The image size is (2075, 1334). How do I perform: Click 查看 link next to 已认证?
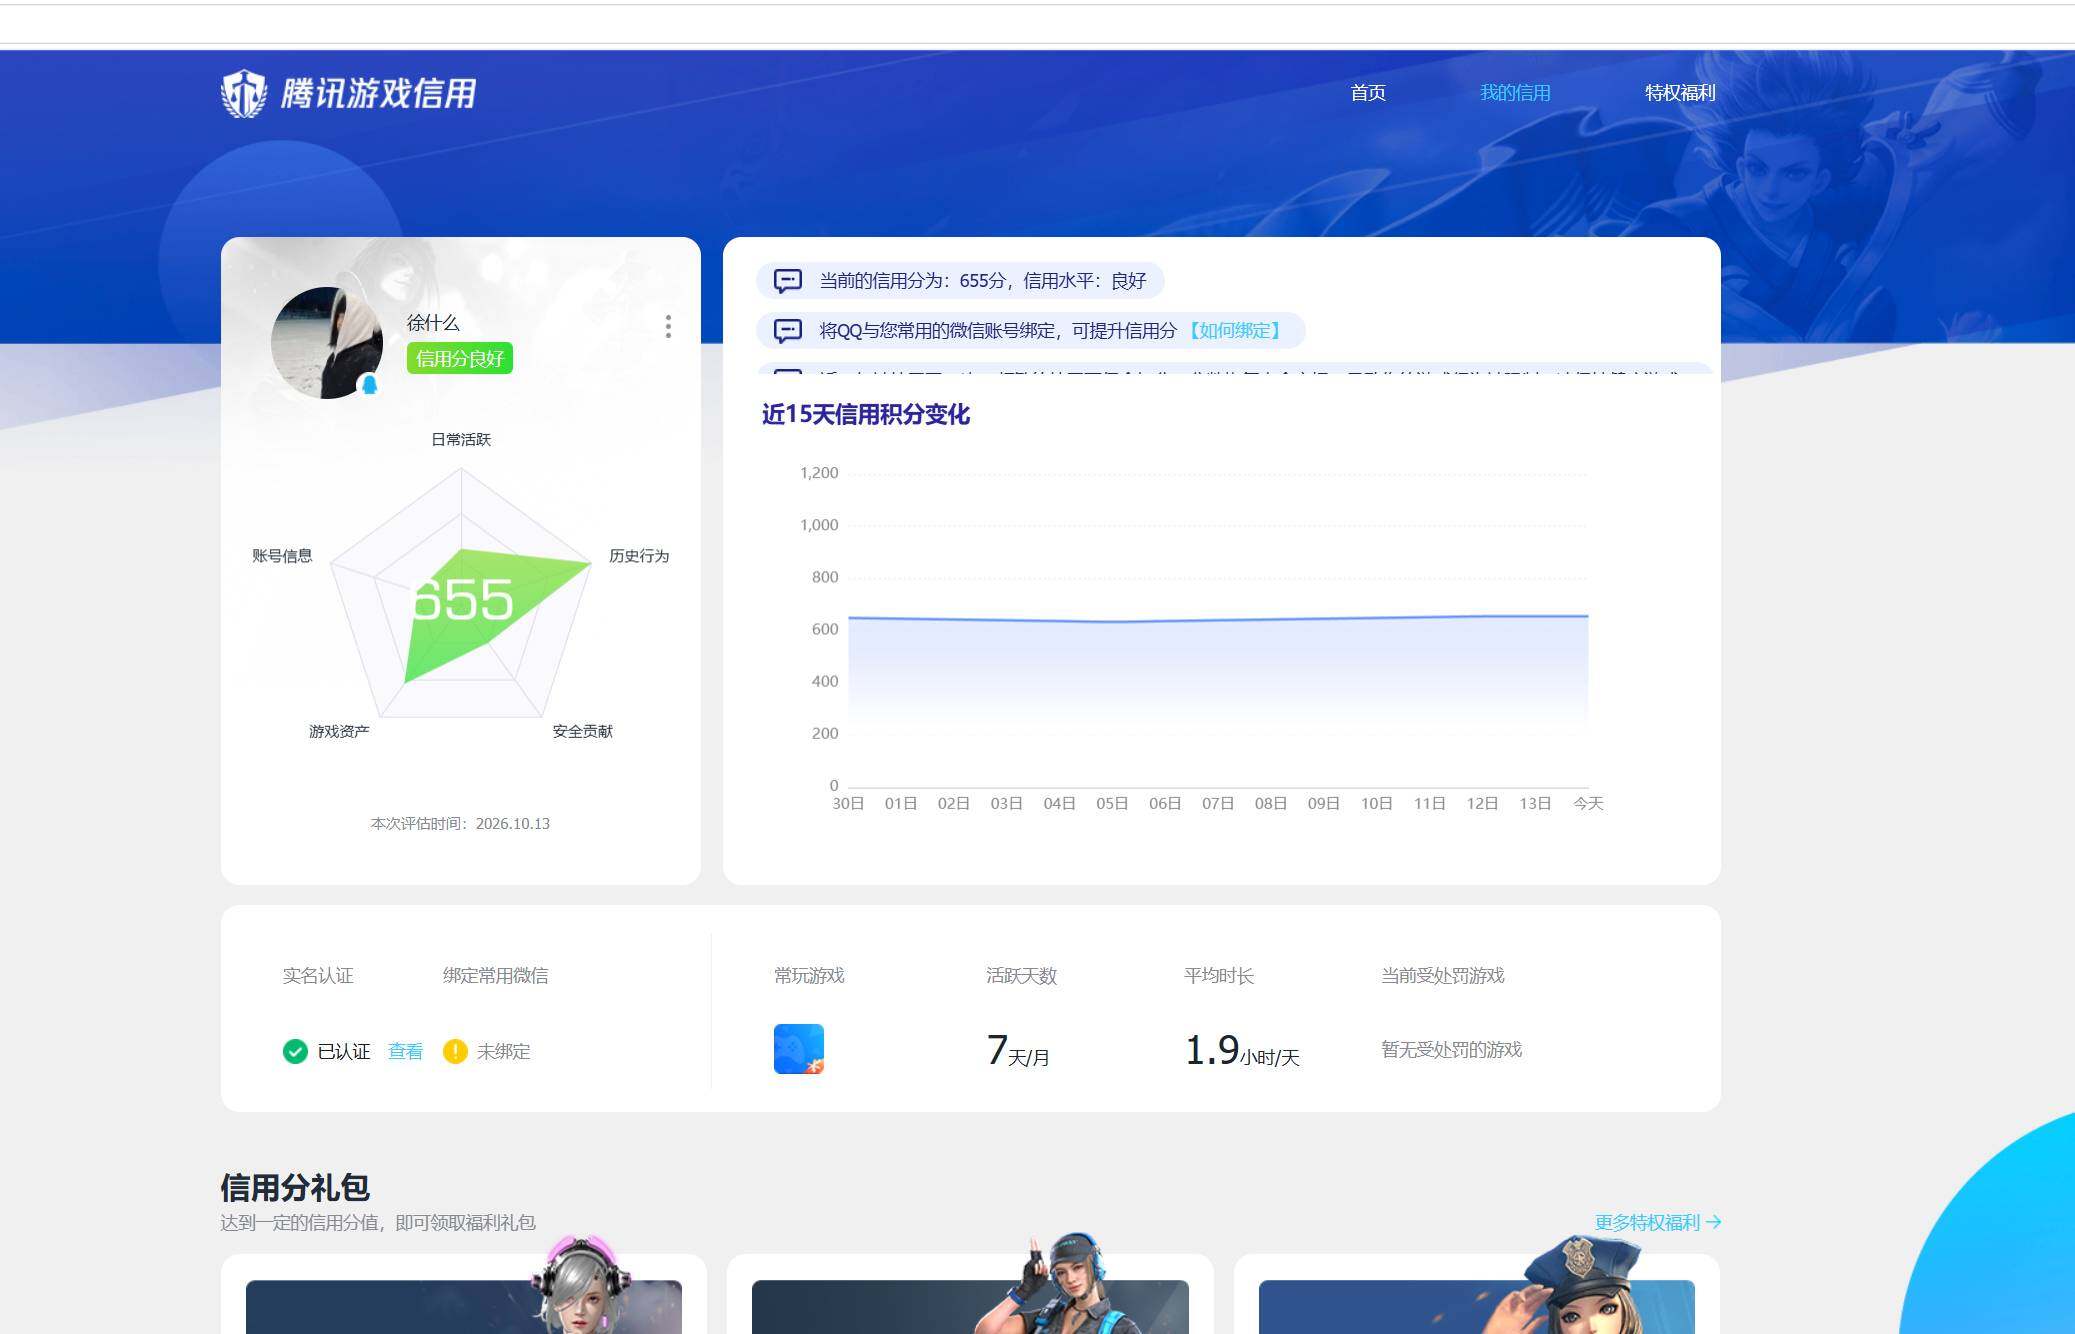pos(406,1051)
